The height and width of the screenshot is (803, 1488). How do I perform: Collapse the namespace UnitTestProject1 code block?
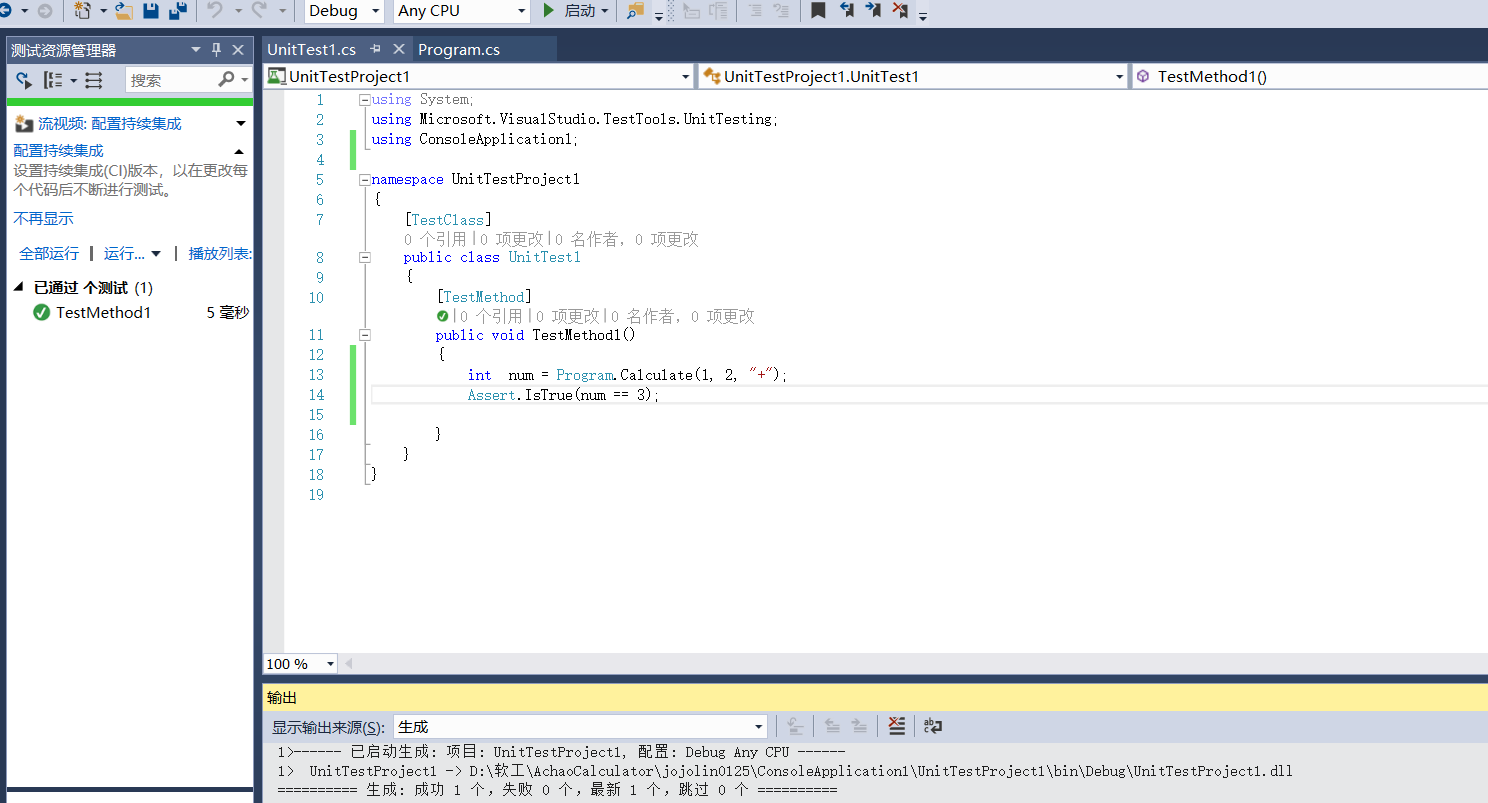coord(365,180)
